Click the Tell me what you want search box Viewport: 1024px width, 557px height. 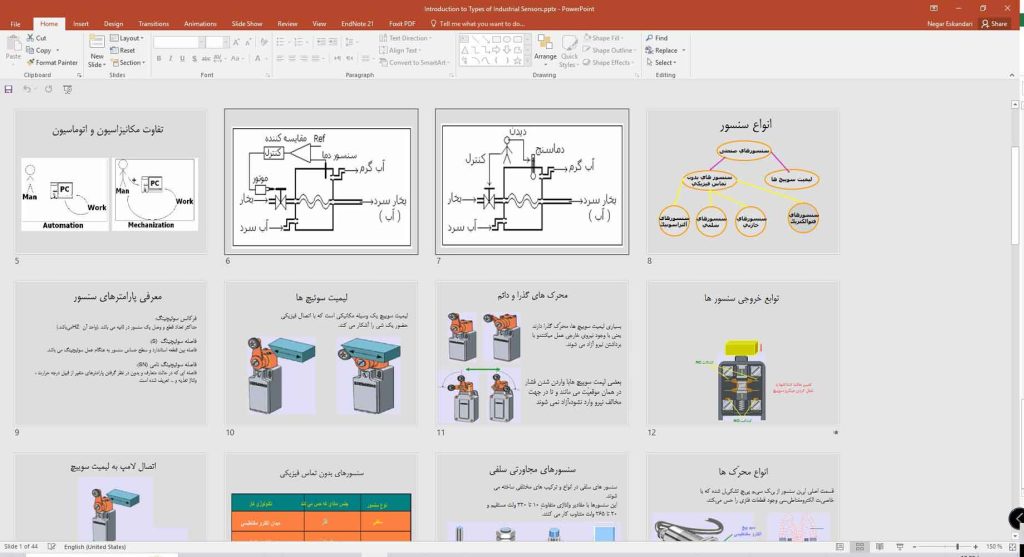click(478, 24)
